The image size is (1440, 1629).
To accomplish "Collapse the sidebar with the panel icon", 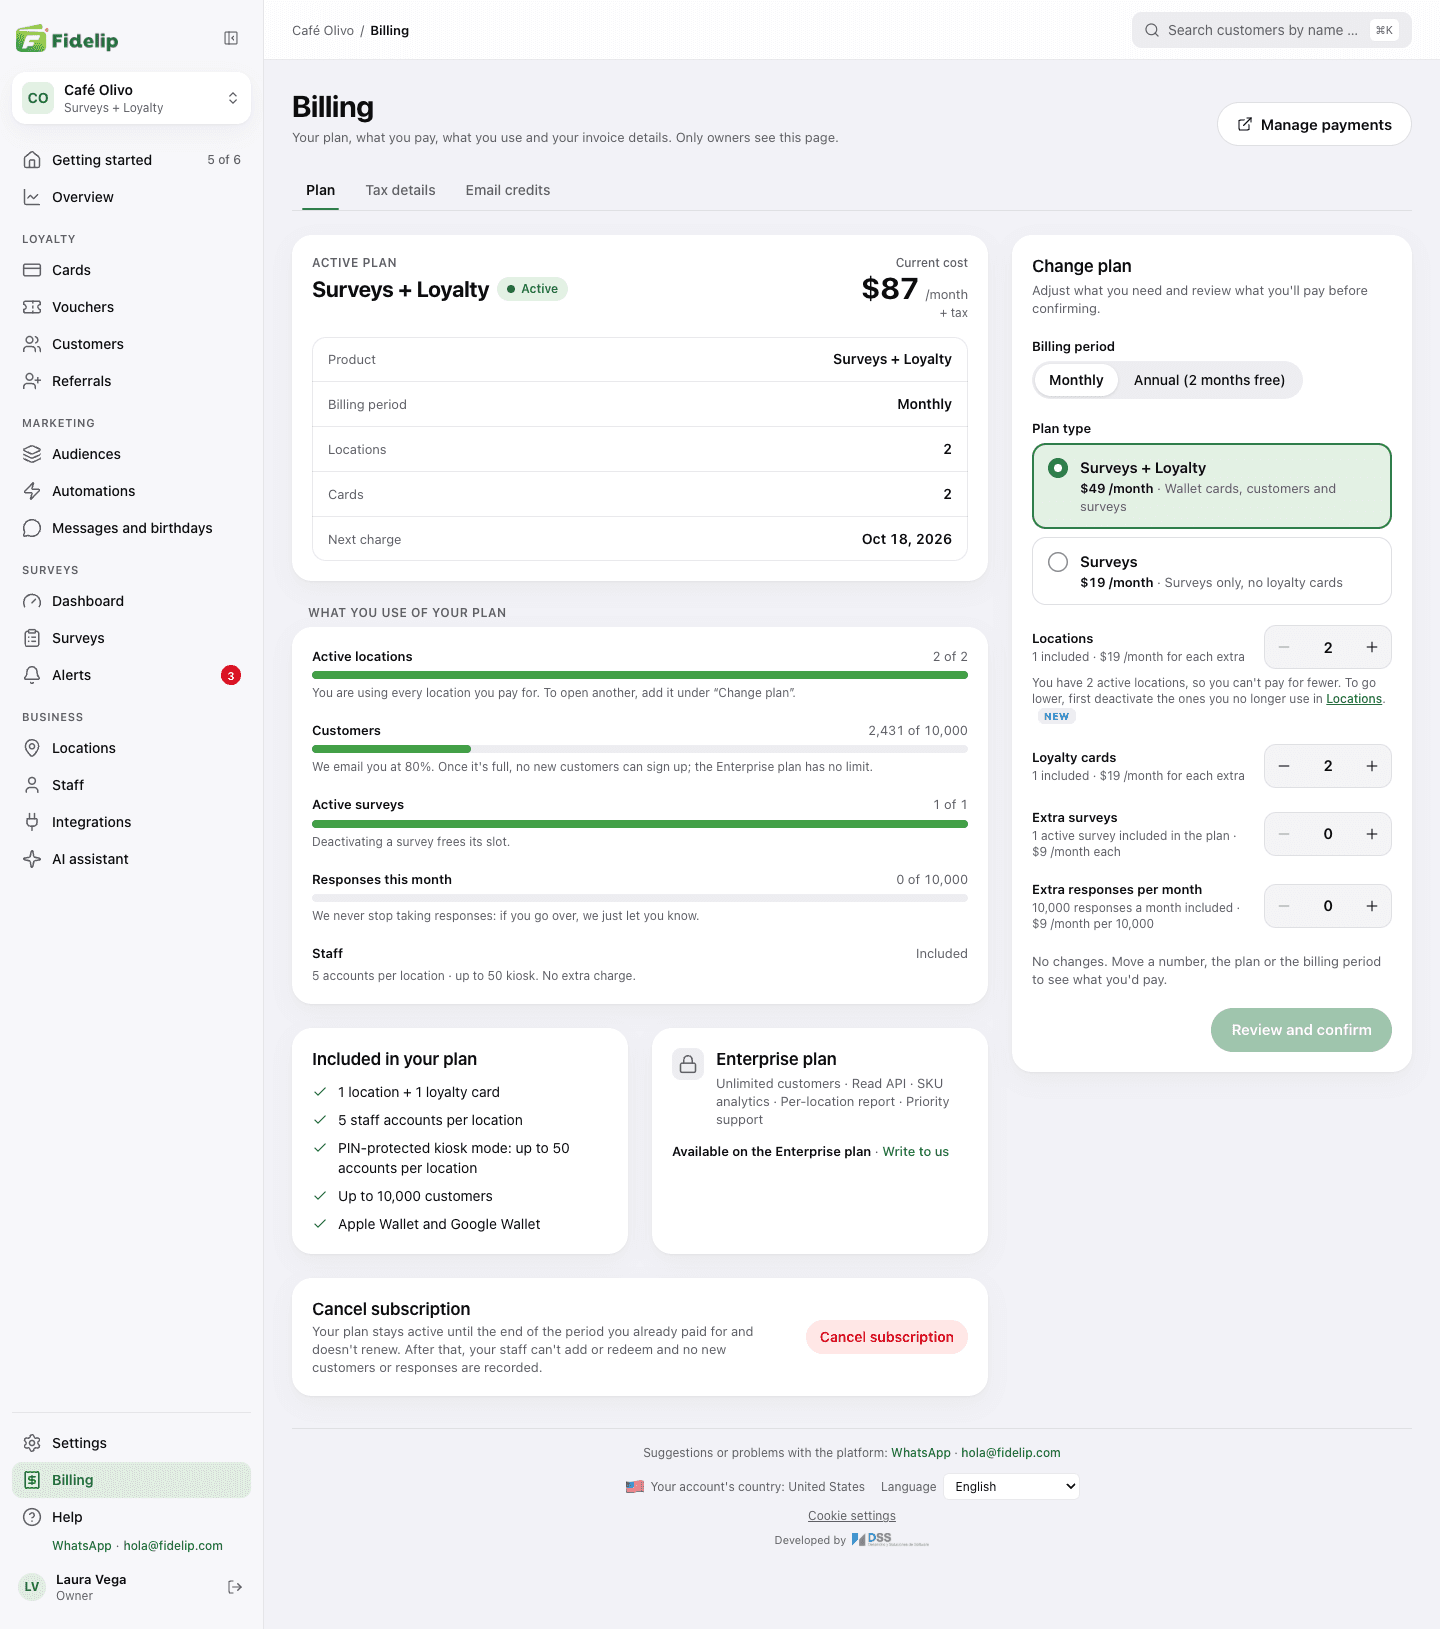I will click(231, 38).
